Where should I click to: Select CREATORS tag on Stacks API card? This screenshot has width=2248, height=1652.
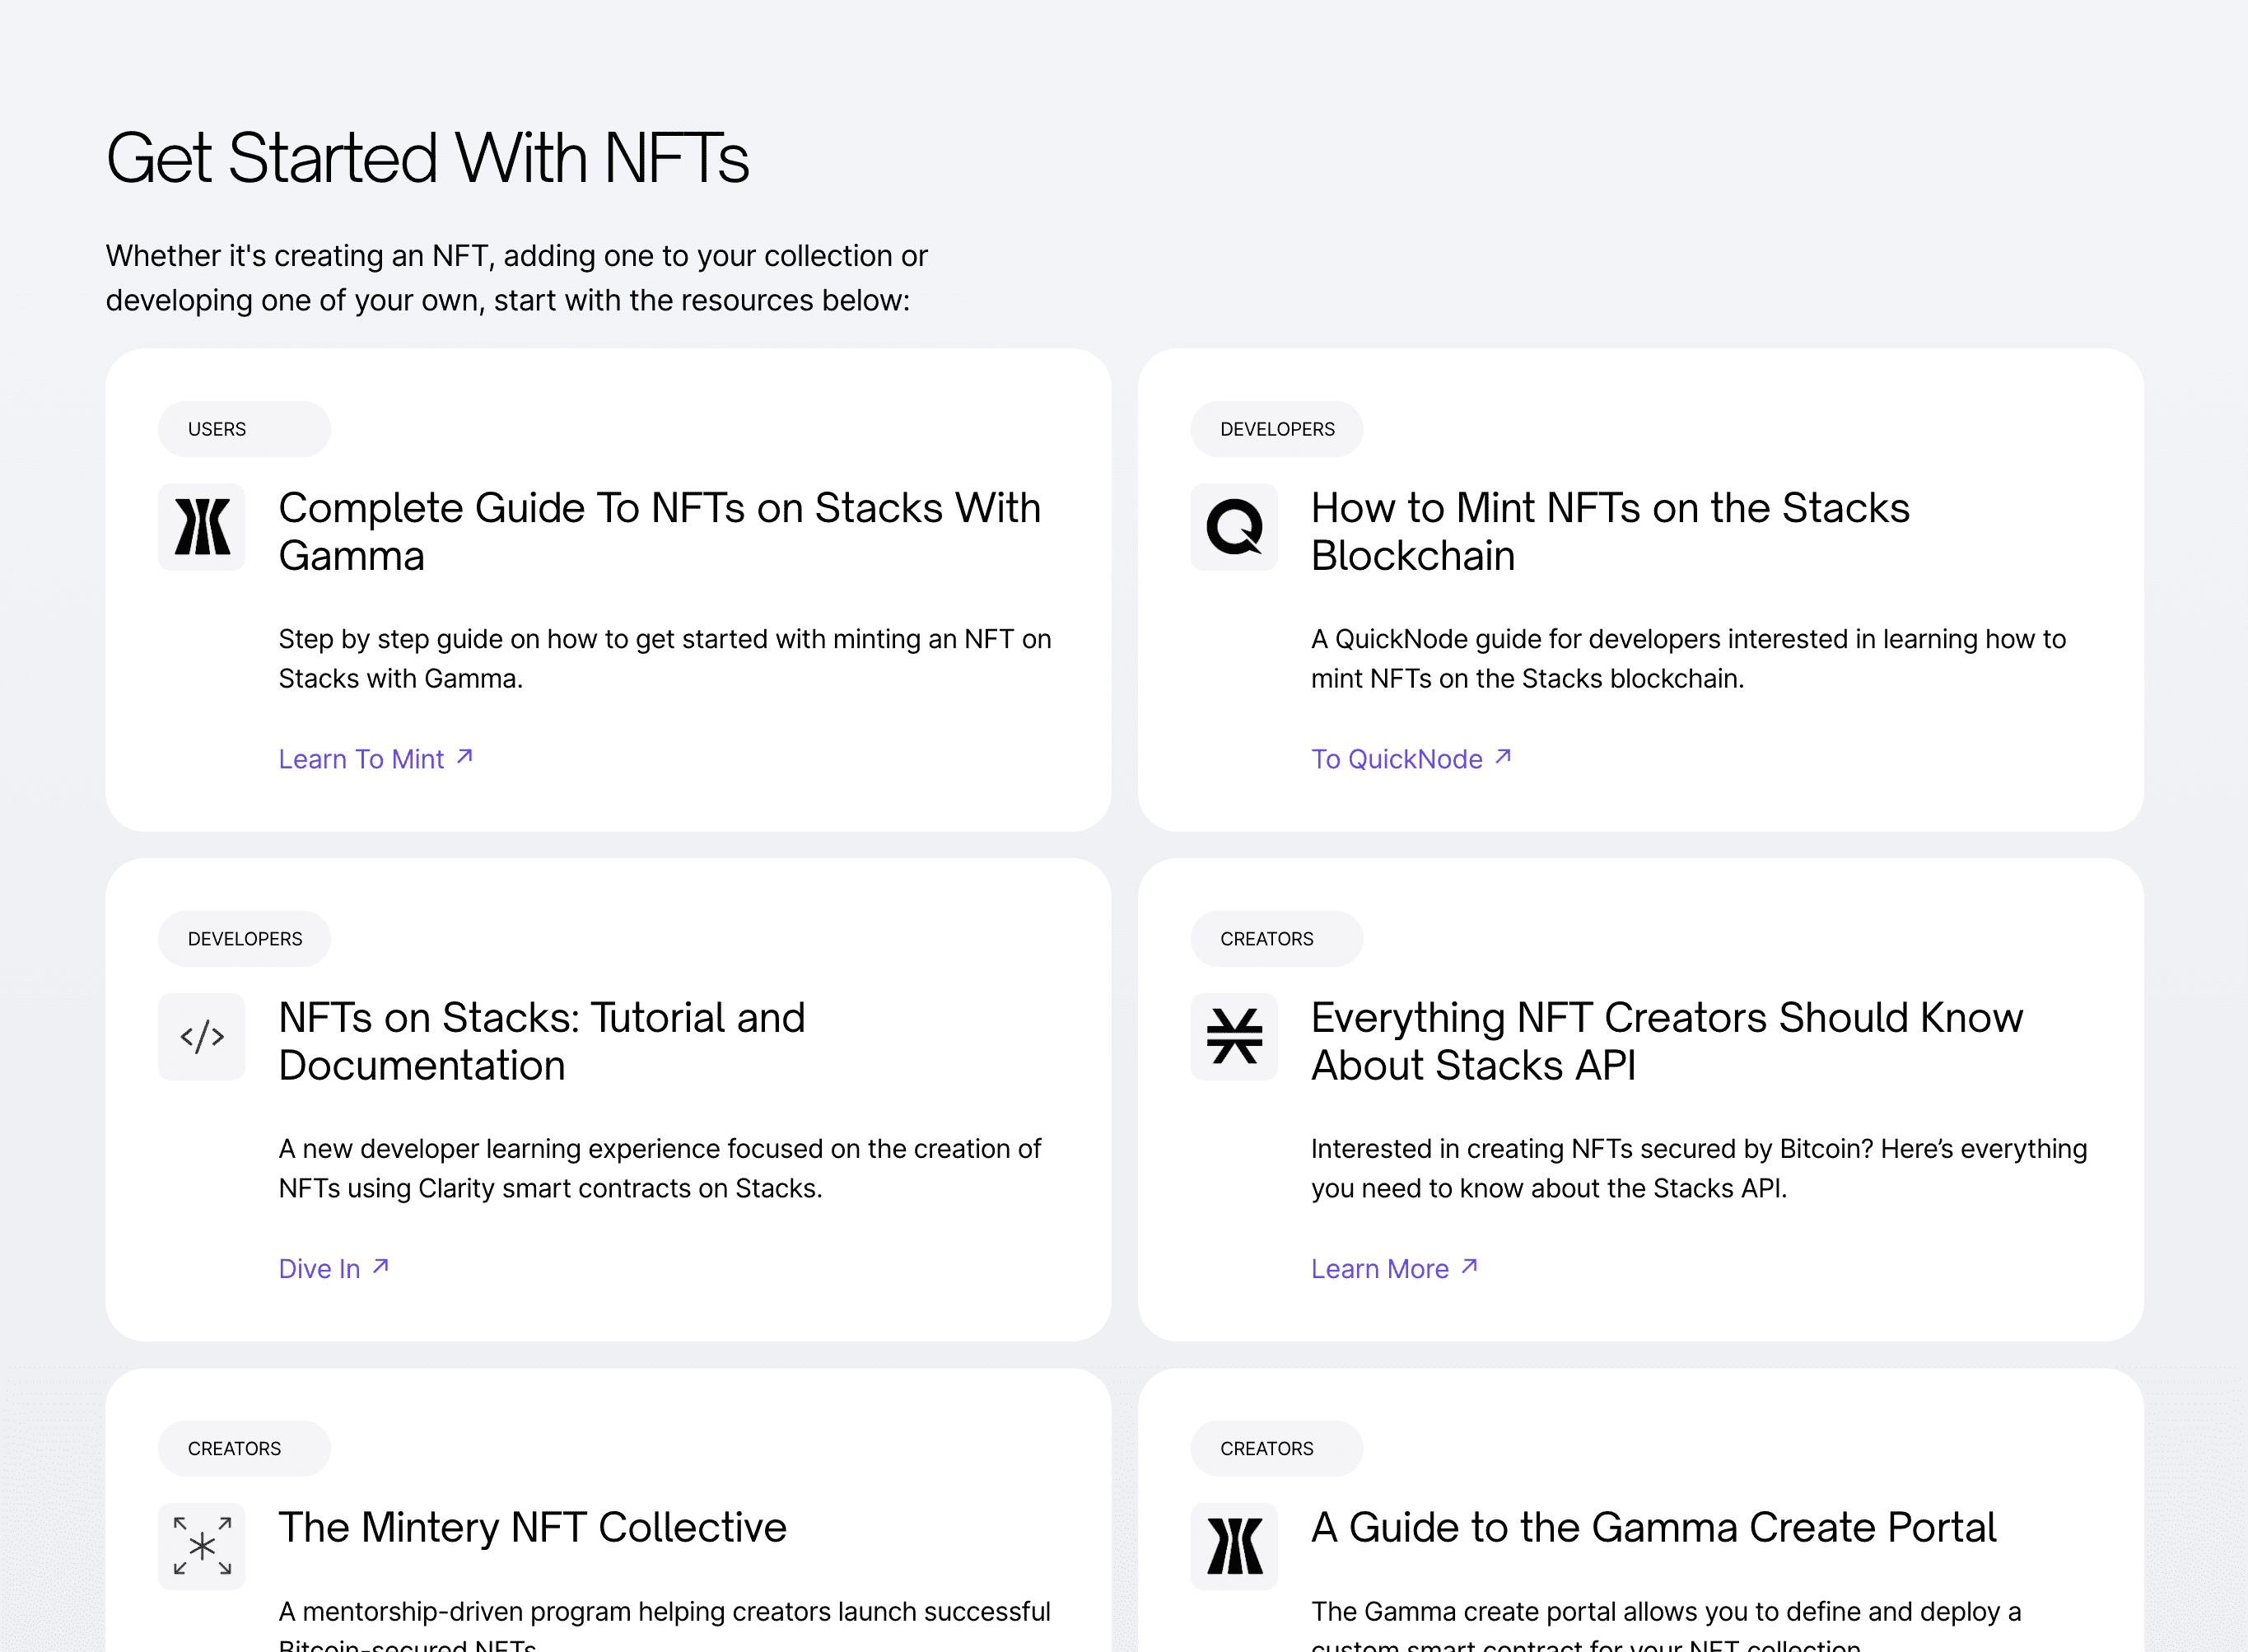click(1276, 939)
